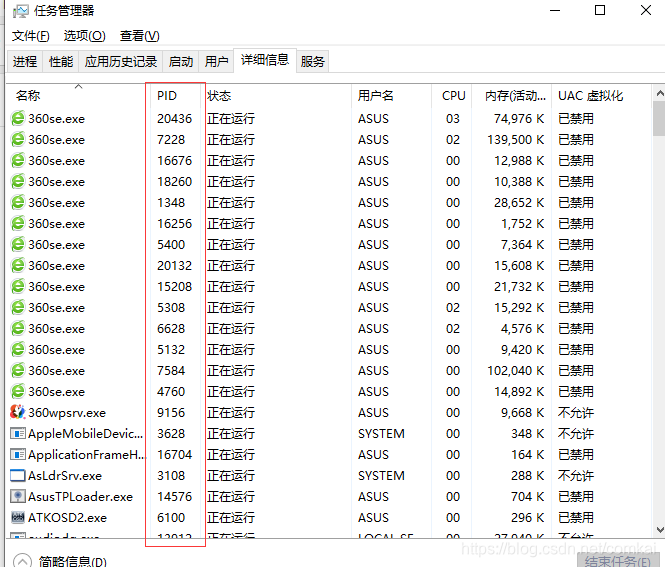This screenshot has height=567, width=665.
Task: Click the 360se.exe icon with PID 20436
Action: (18, 118)
